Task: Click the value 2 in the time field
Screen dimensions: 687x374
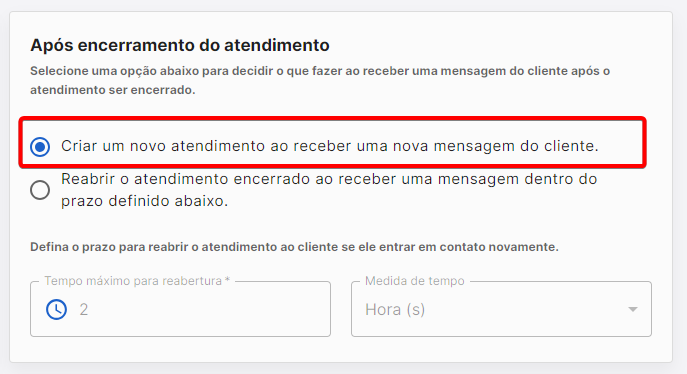Action: [84, 310]
